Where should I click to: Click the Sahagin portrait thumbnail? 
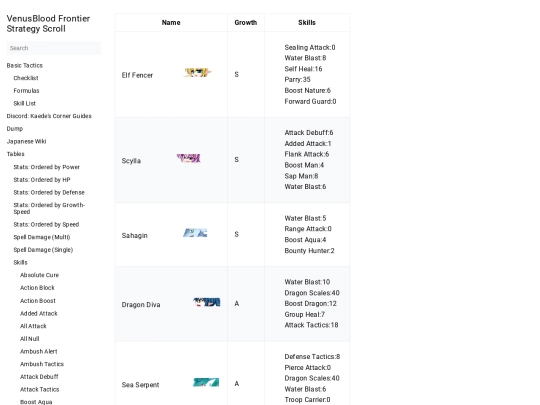coord(195,233)
